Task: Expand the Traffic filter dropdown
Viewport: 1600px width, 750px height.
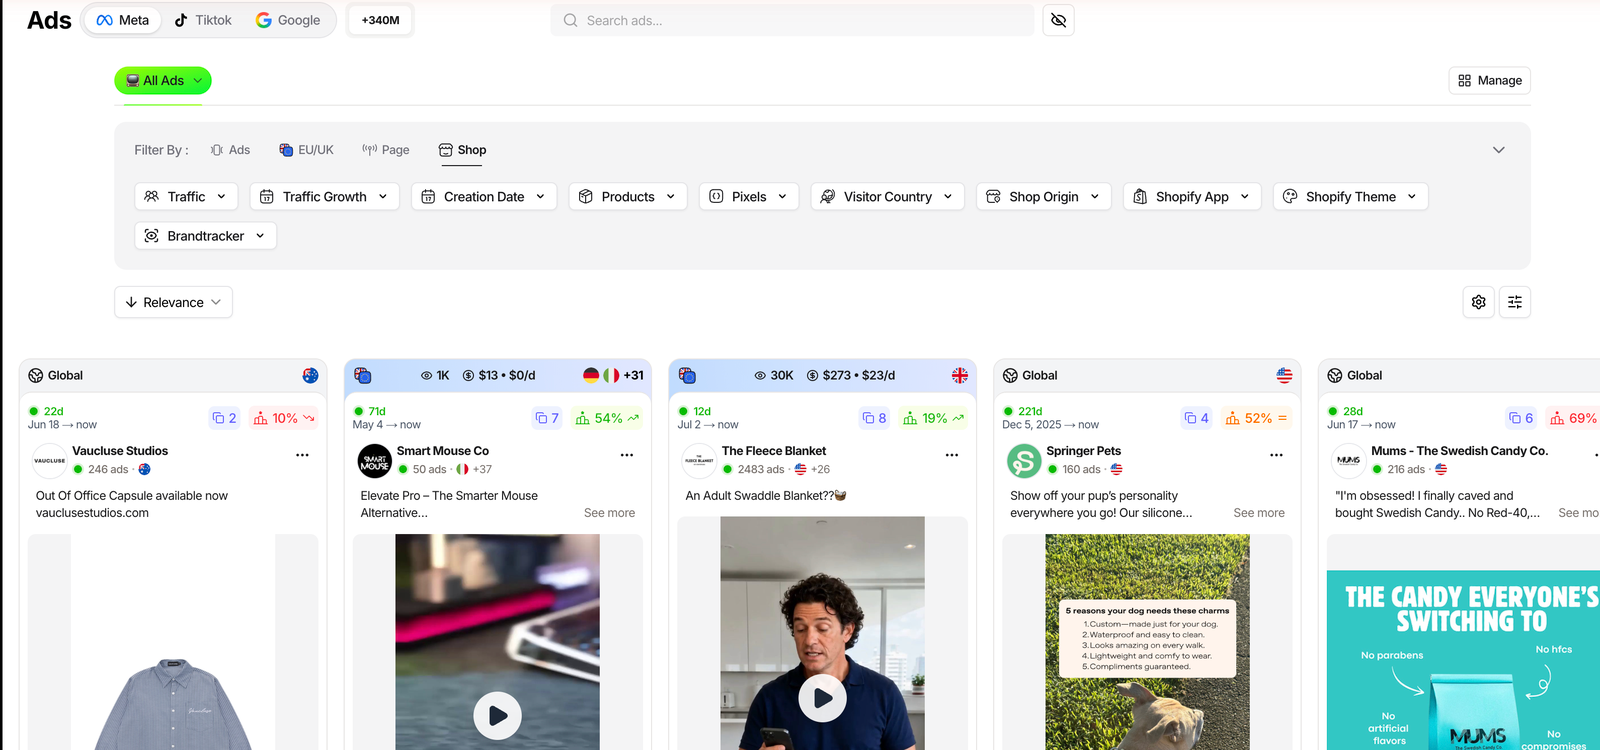Action: 186,196
